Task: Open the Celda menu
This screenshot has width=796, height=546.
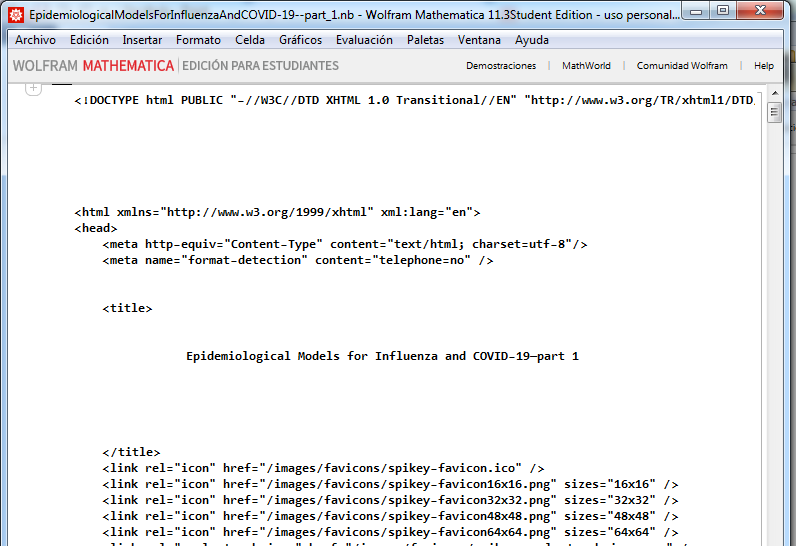Action: (250, 40)
